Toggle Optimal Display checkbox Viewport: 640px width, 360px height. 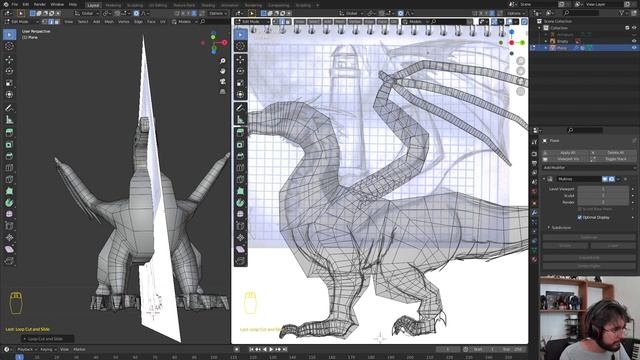[580, 218]
